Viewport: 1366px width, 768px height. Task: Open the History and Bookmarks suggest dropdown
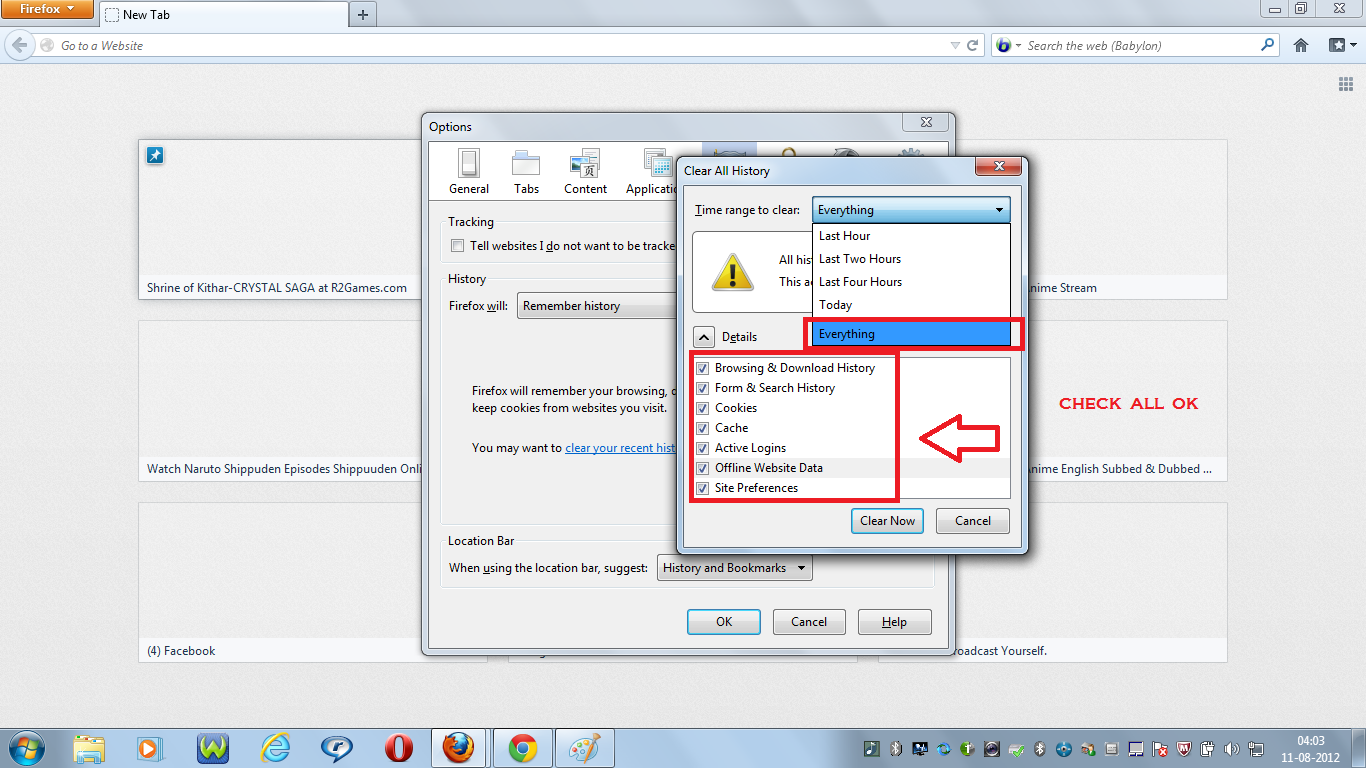735,568
